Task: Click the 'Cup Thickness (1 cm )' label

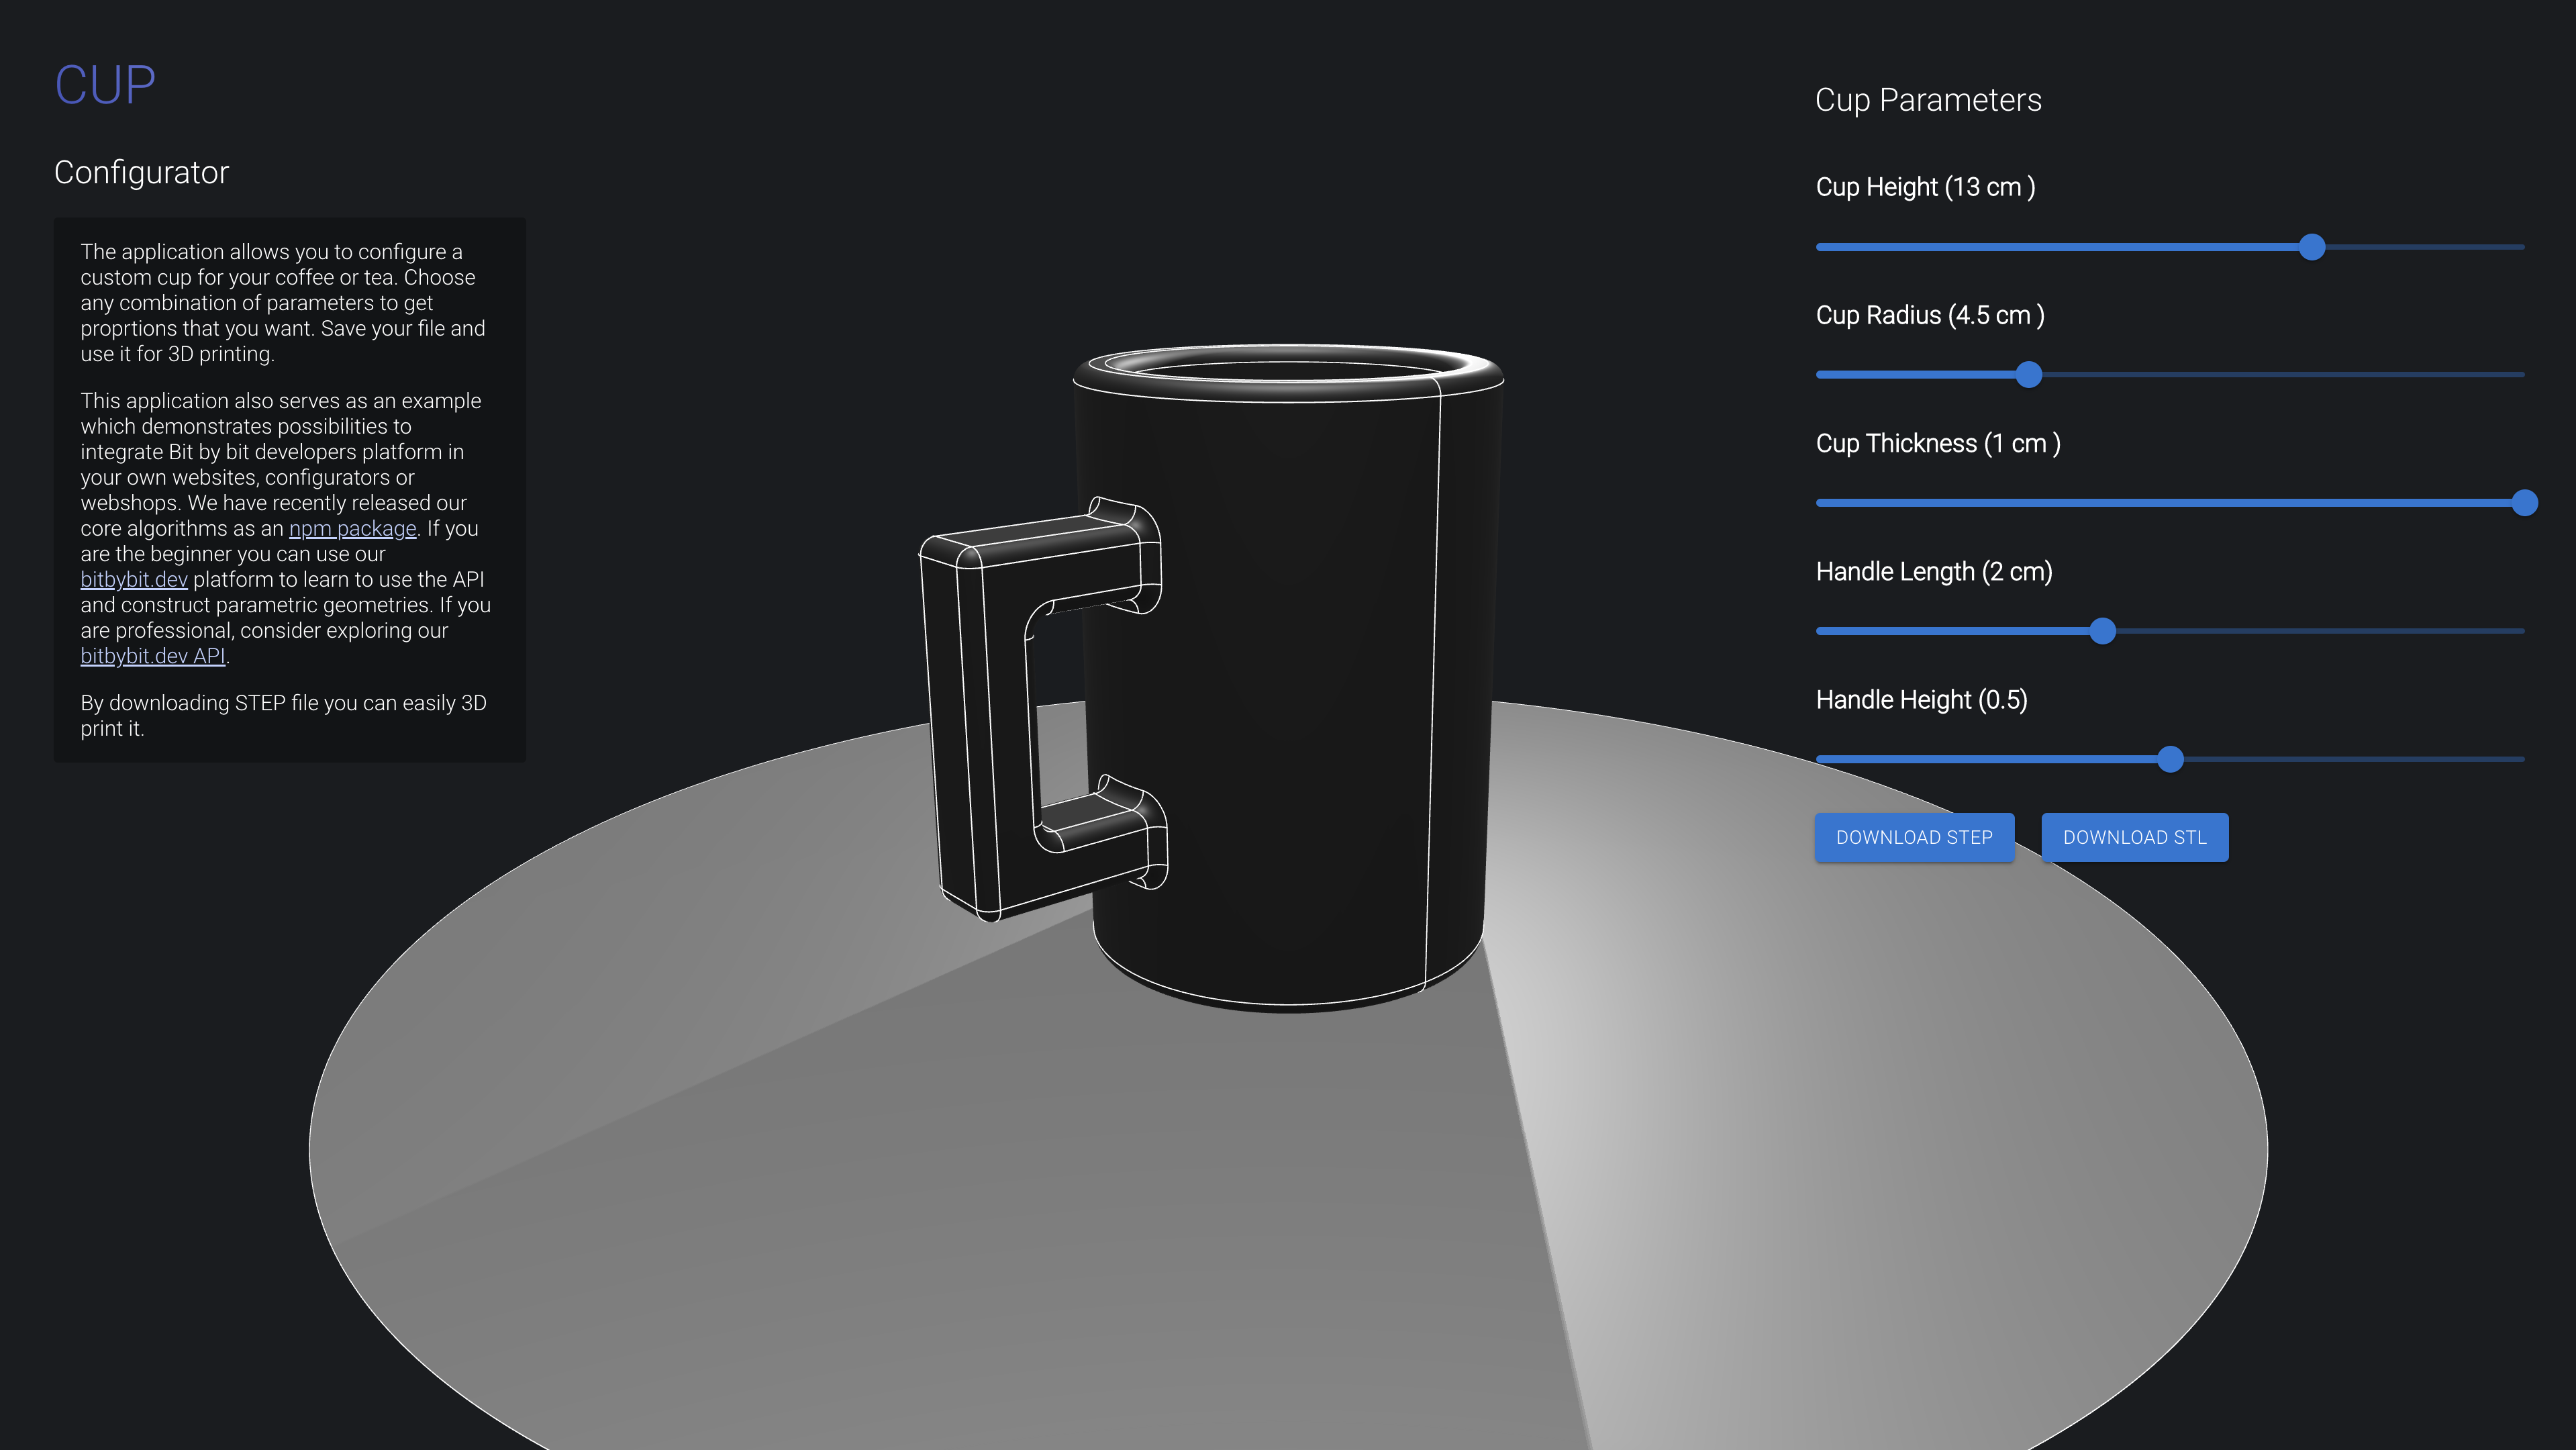Action: (1938, 443)
